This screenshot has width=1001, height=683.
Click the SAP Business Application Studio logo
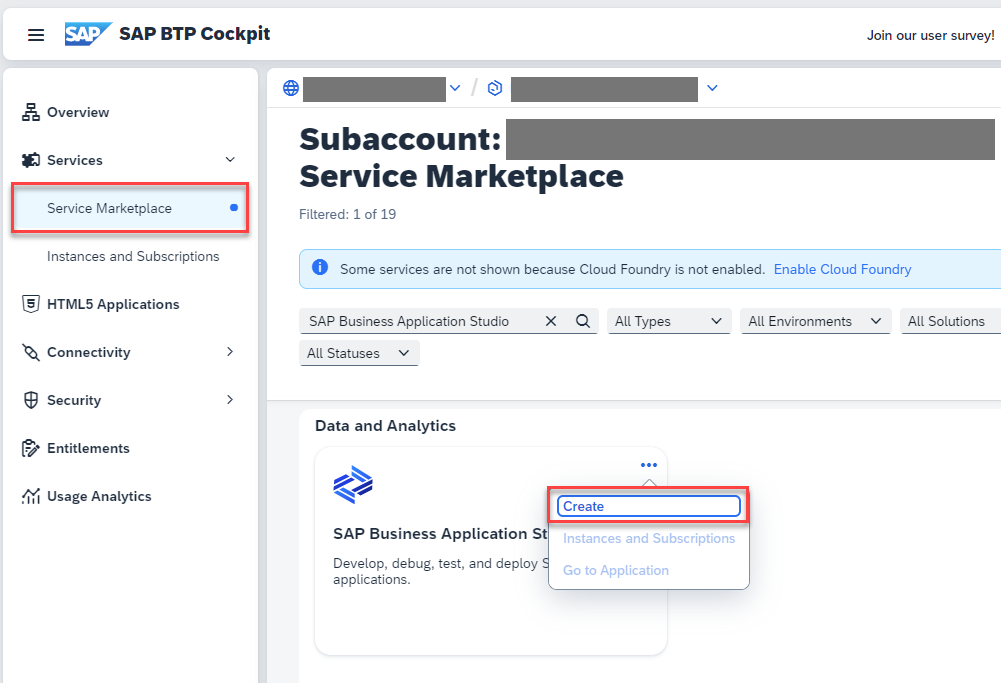[353, 484]
